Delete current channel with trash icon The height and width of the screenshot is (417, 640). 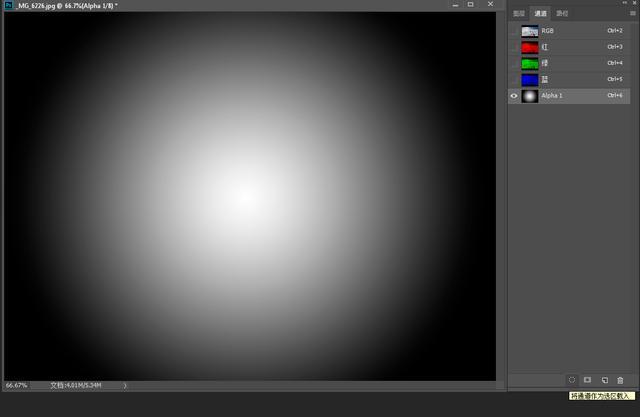(620, 380)
